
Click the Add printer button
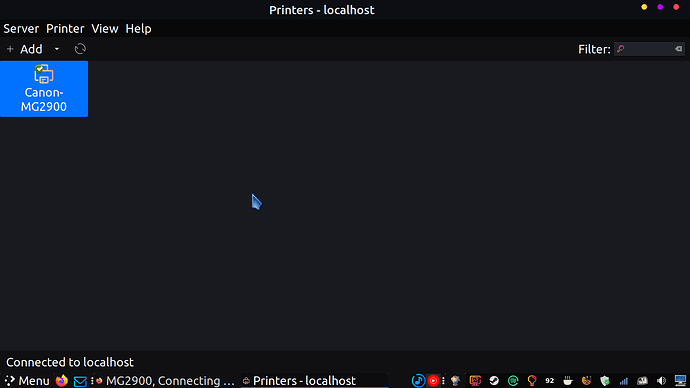click(x=25, y=49)
